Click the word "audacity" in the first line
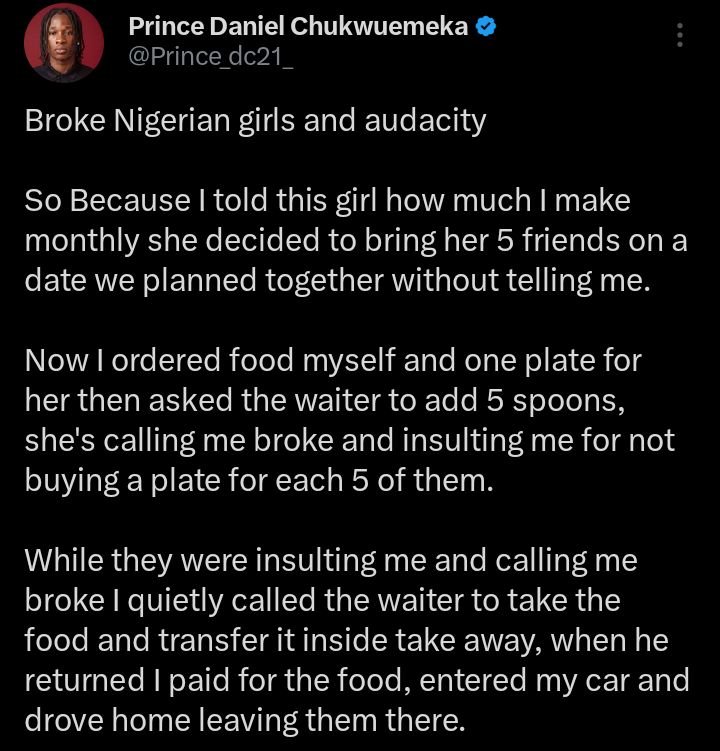The height and width of the screenshot is (751, 720). click(425, 121)
